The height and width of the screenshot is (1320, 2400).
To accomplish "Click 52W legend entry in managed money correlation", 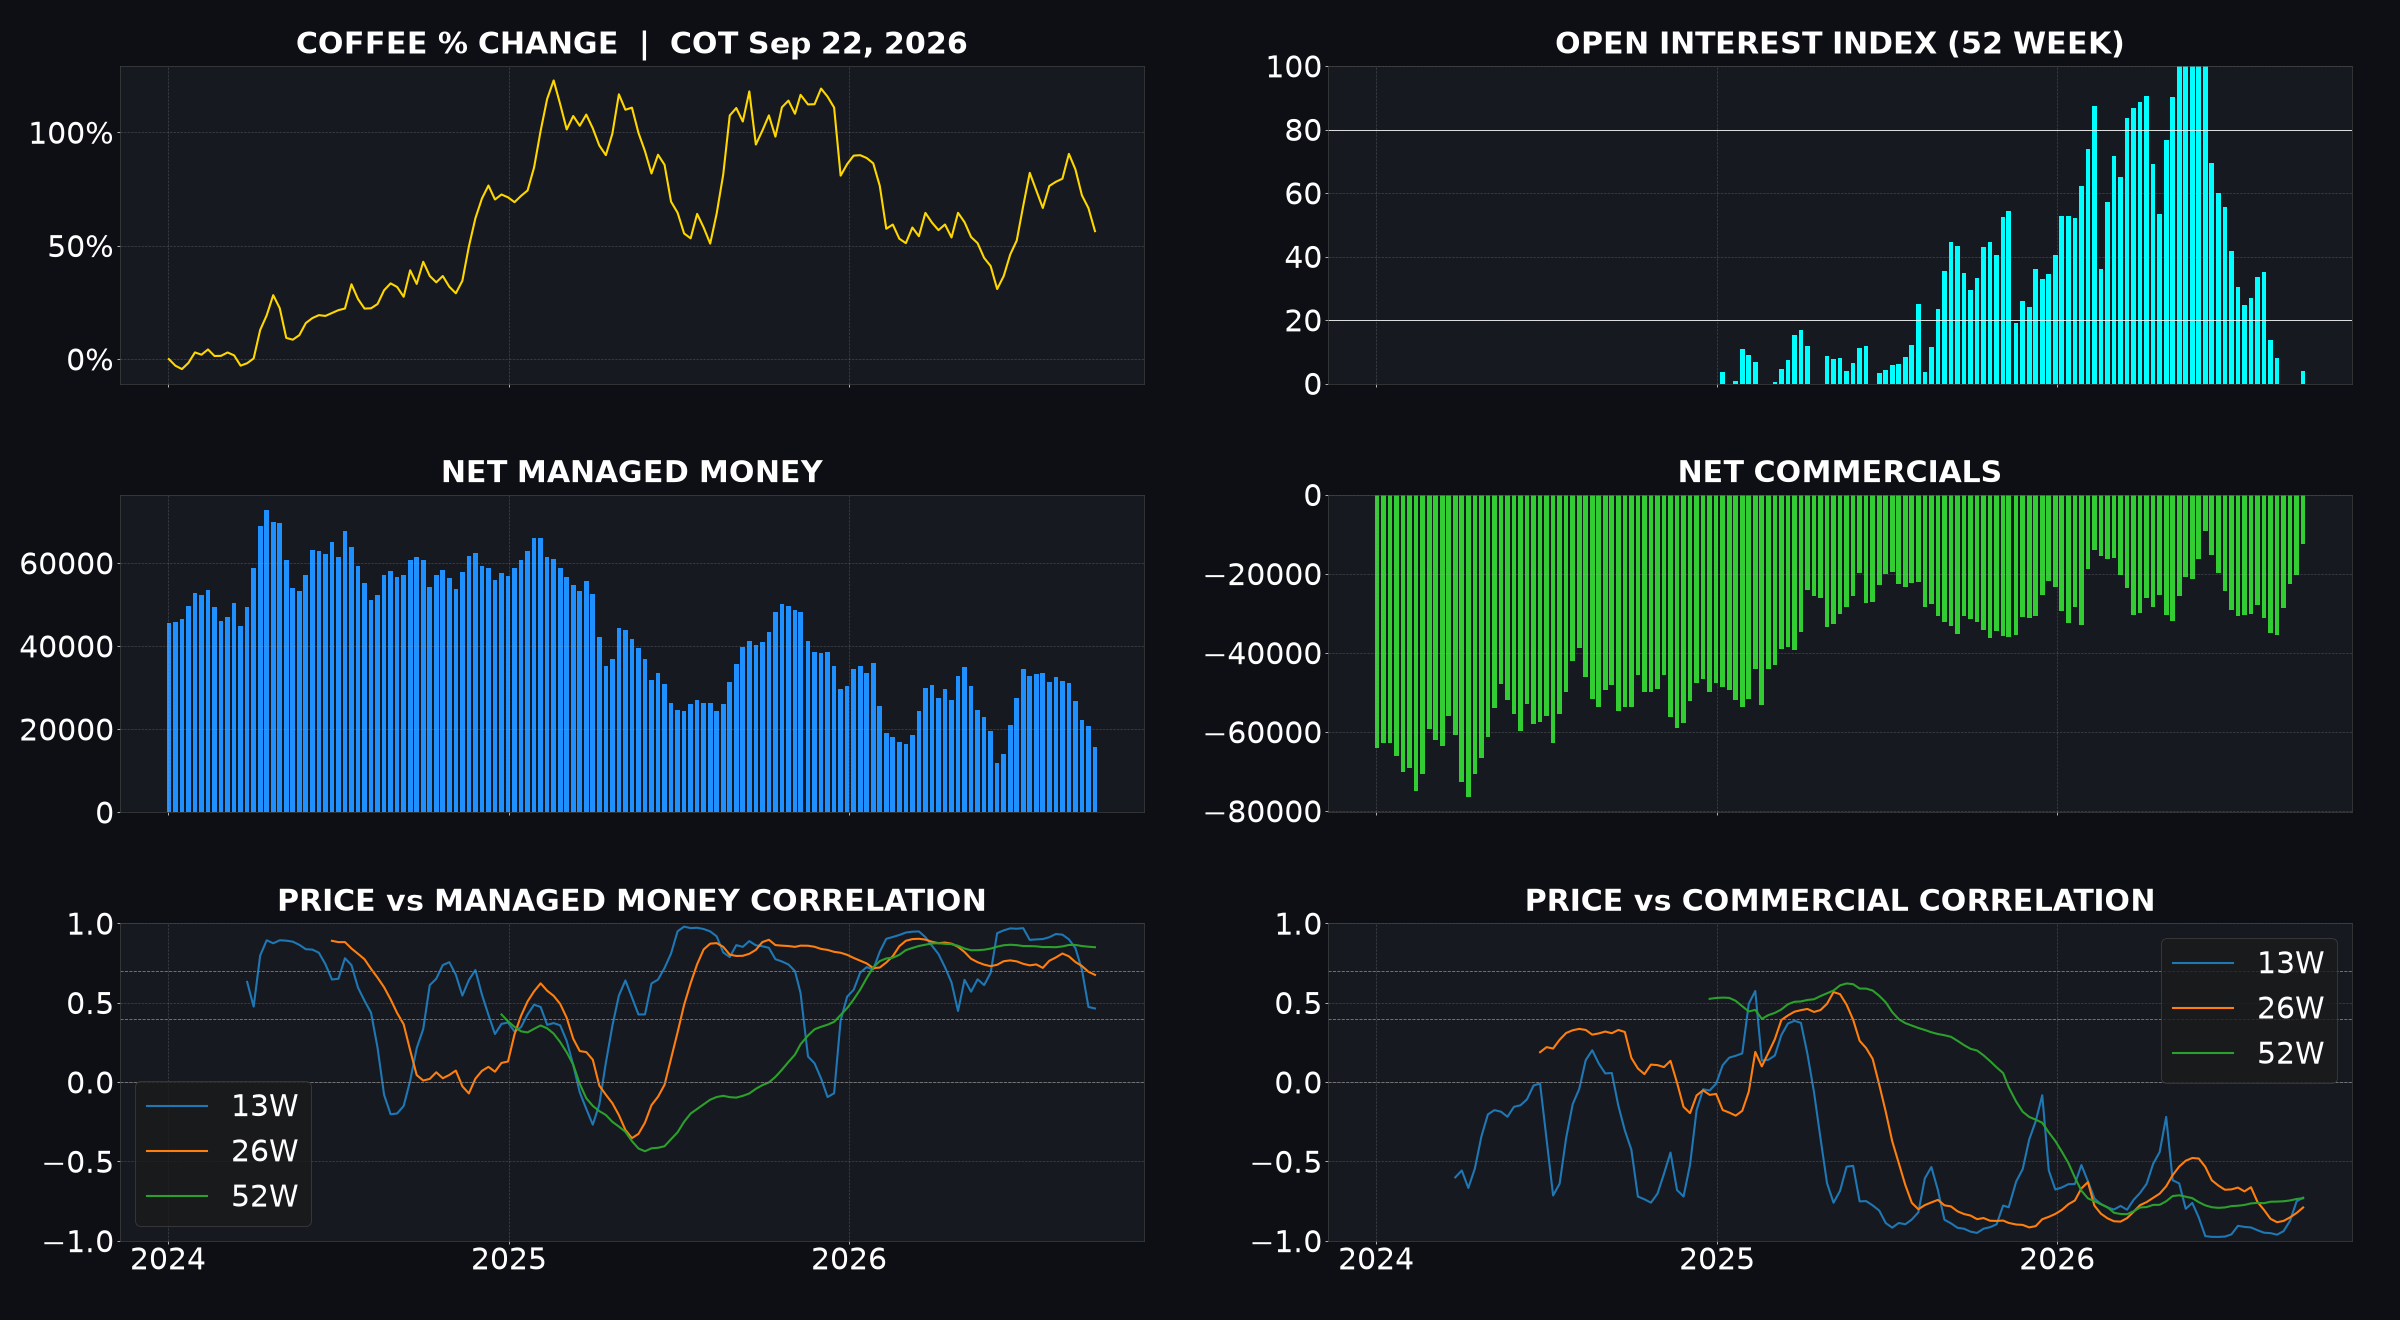I will click(x=222, y=1196).
